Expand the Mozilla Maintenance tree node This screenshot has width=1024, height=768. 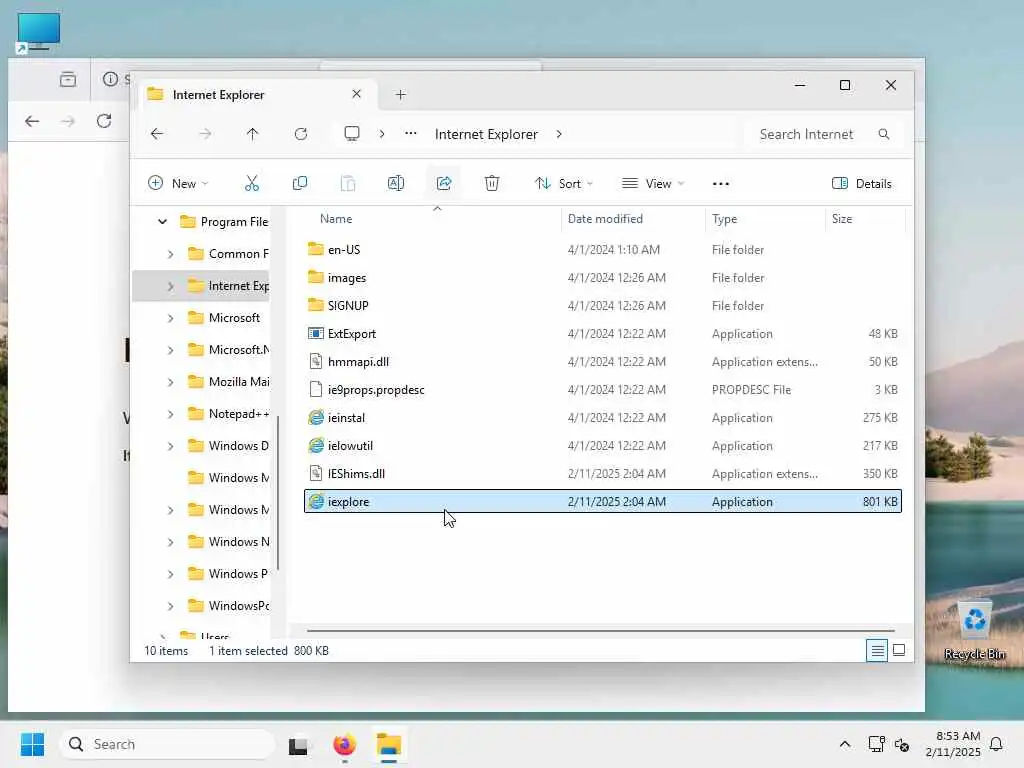coord(170,382)
